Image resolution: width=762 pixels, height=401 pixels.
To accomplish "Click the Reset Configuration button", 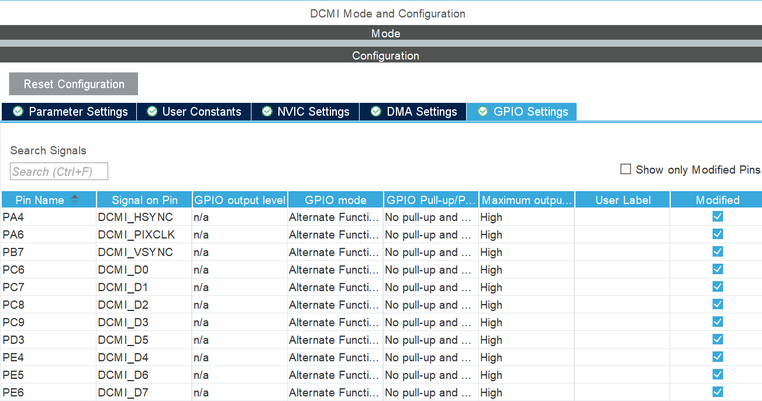I will pyautogui.click(x=73, y=84).
